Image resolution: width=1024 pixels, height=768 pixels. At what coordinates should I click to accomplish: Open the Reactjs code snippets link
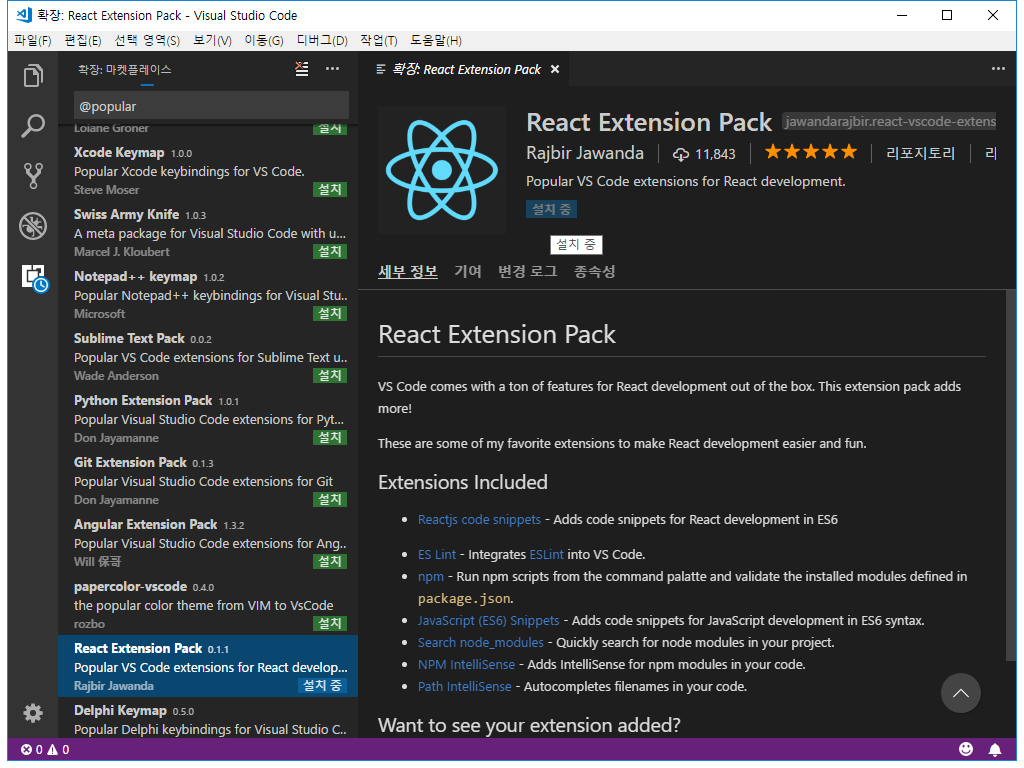pyautogui.click(x=479, y=520)
